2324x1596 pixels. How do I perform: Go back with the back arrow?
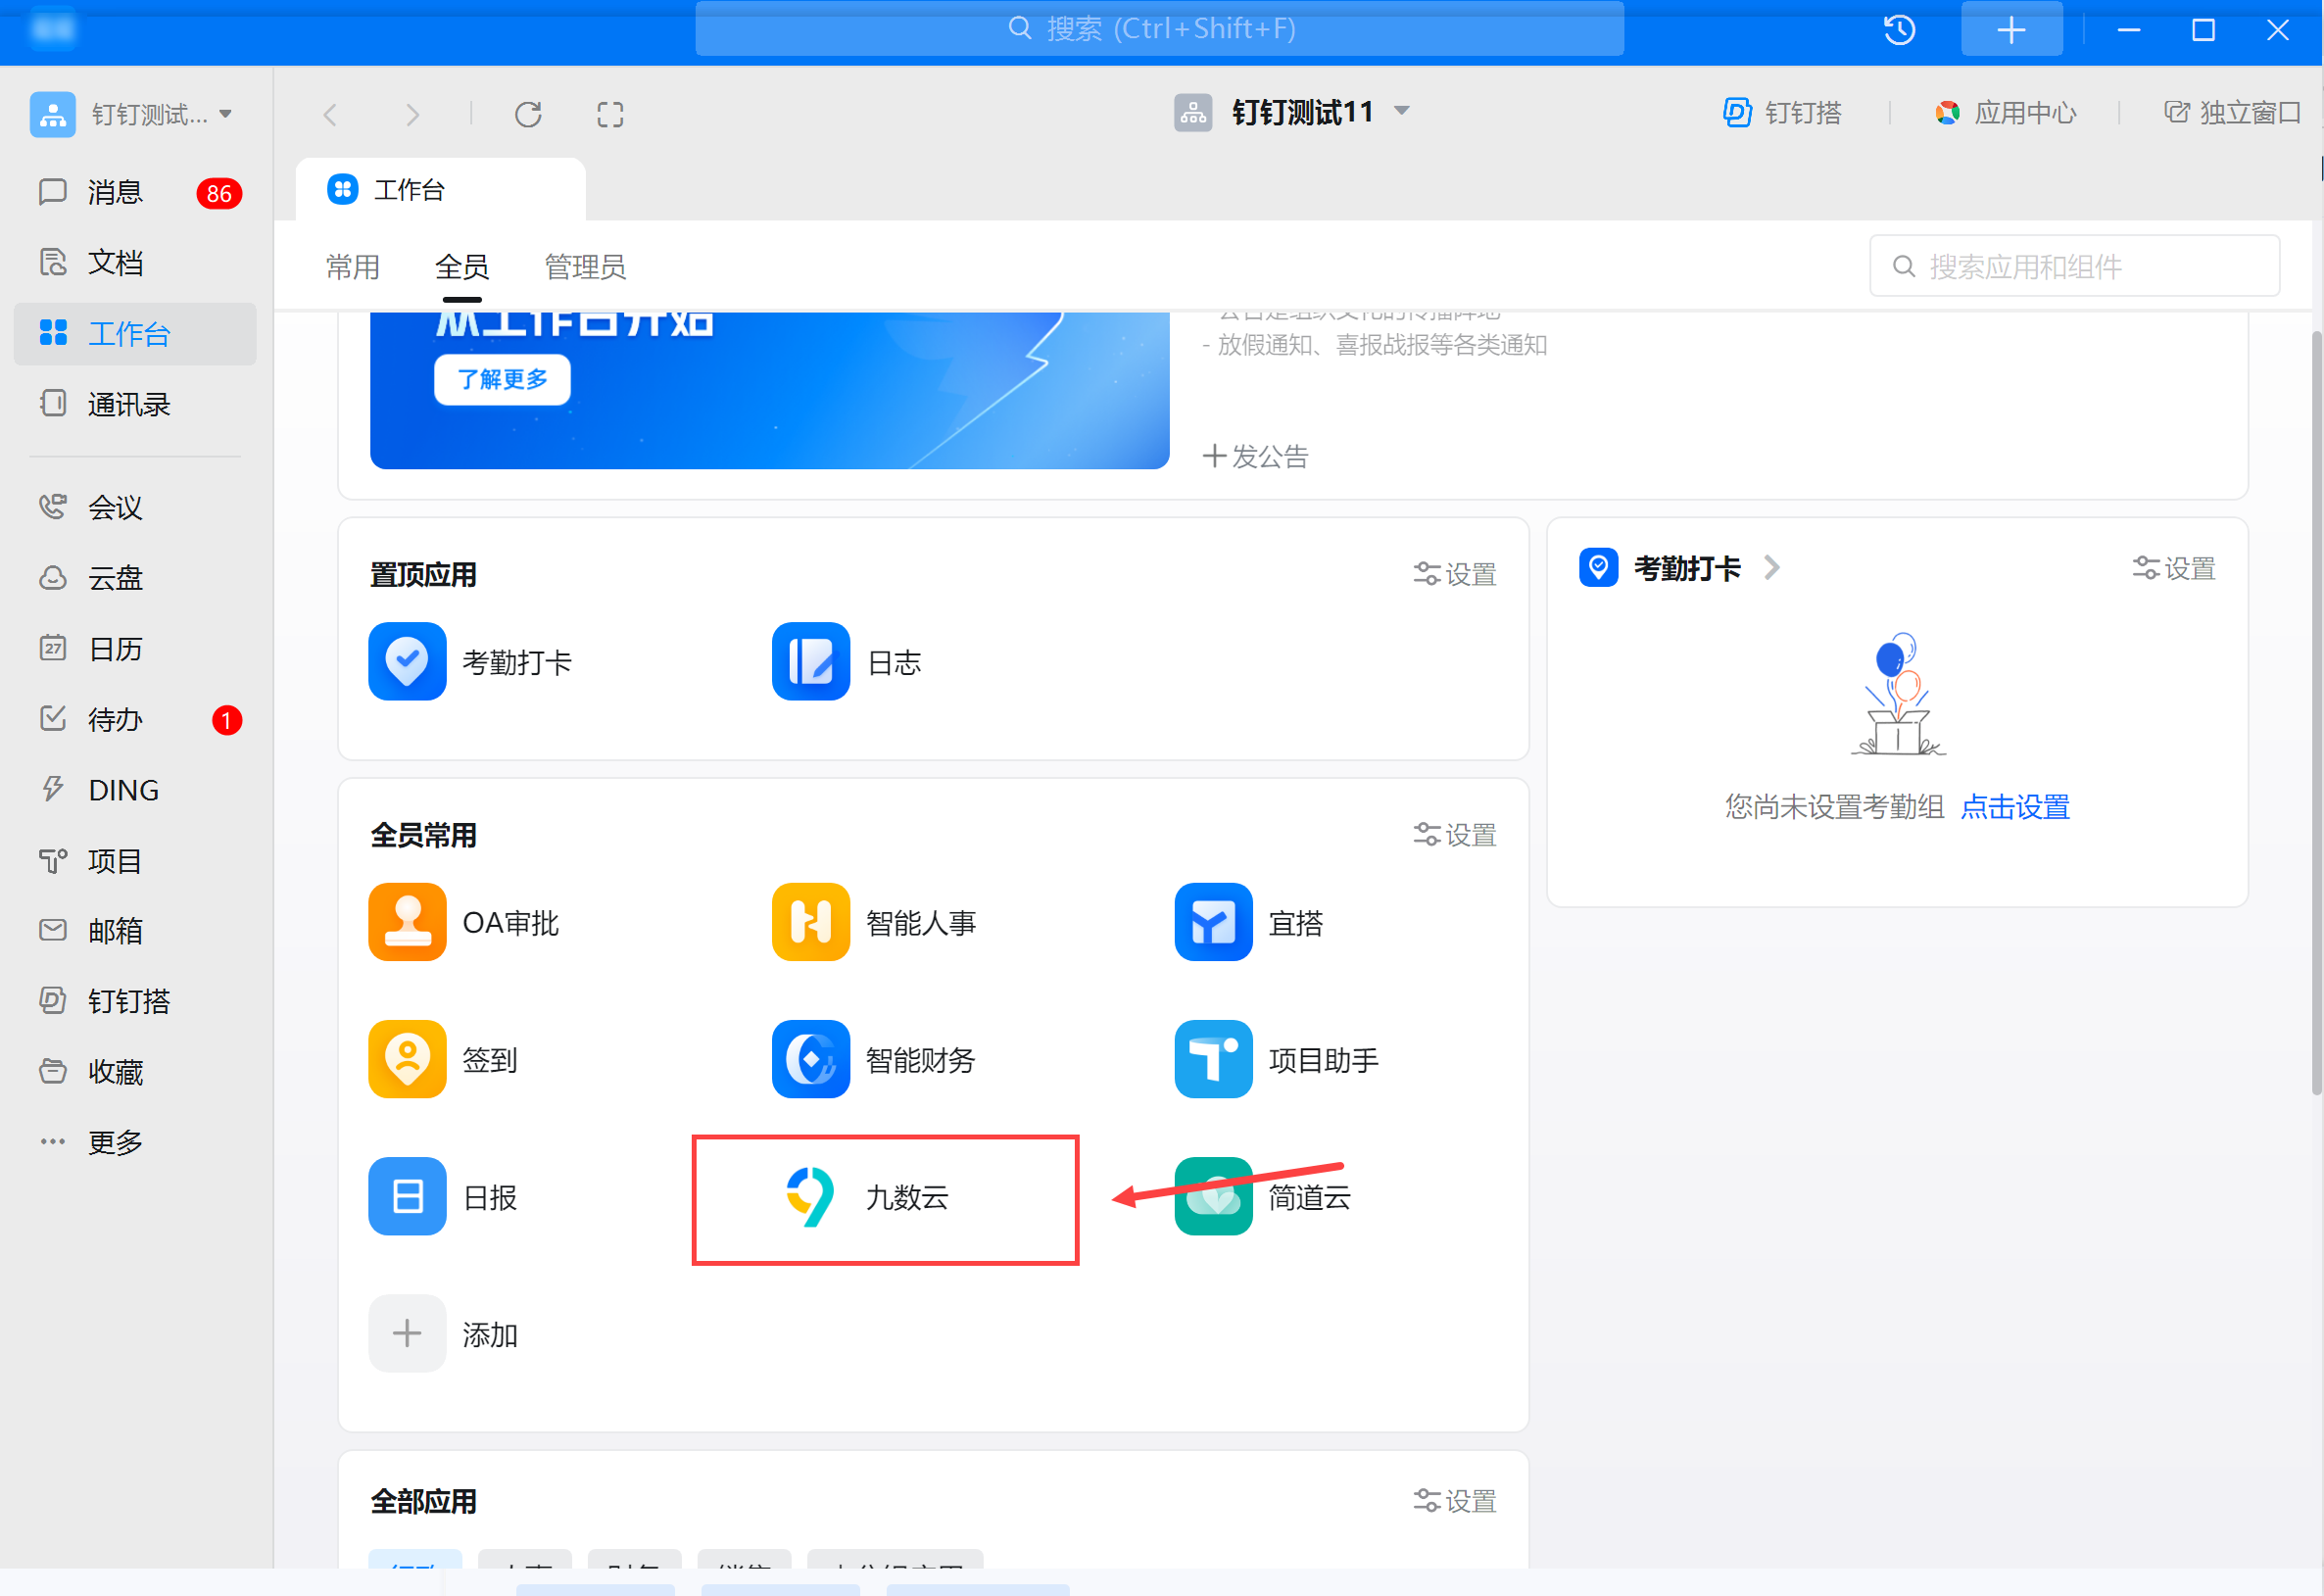pos(331,115)
